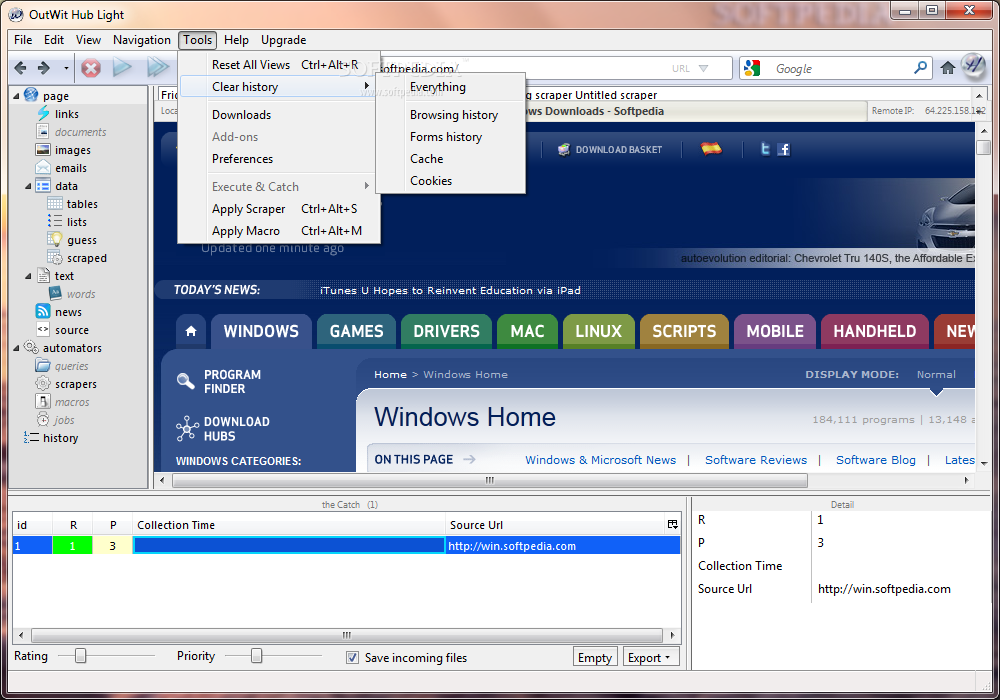The height and width of the screenshot is (700, 1000).
Task: Select the source view icon
Action: [43, 330]
